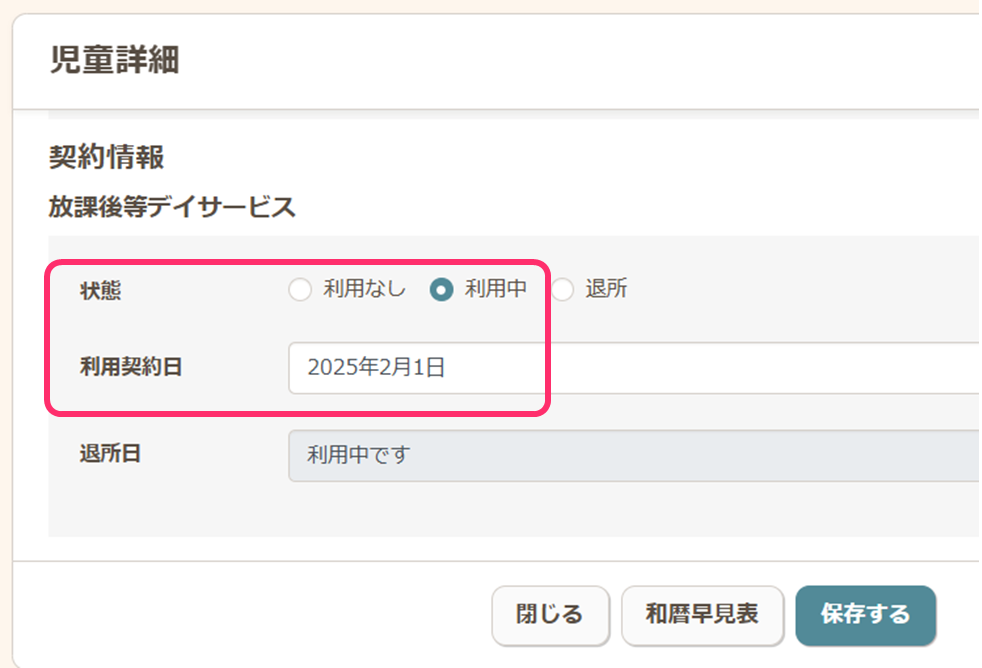Select the 利用なし radio button

click(300, 290)
